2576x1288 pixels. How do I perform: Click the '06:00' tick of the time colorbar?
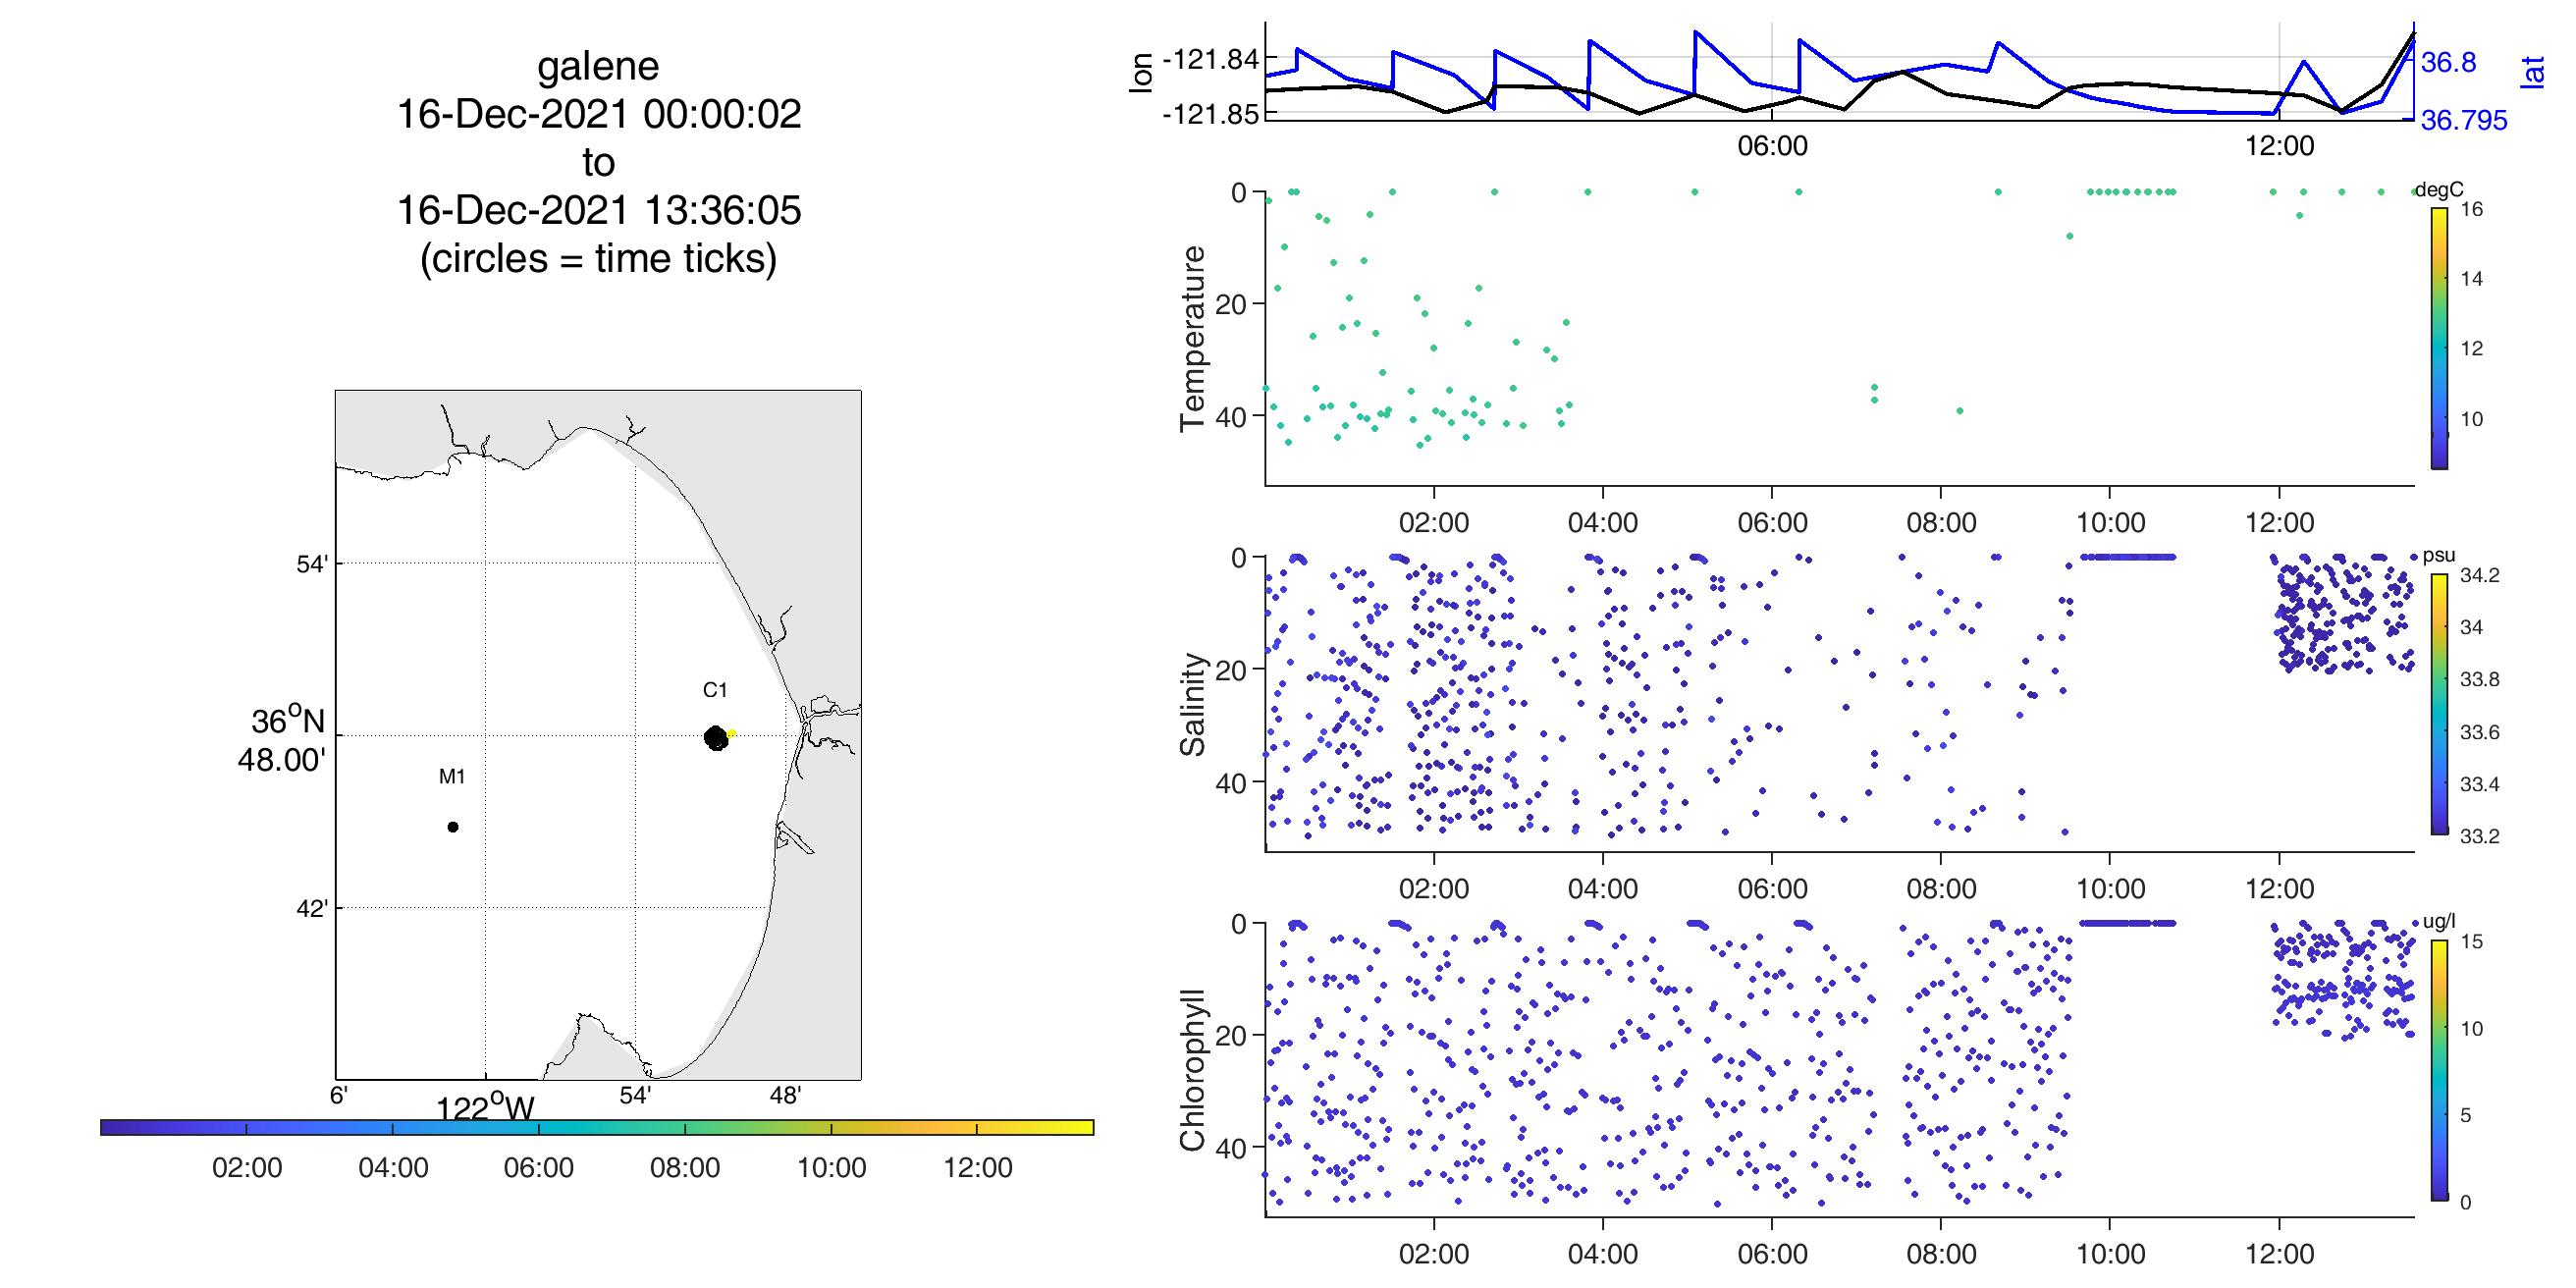(539, 1168)
